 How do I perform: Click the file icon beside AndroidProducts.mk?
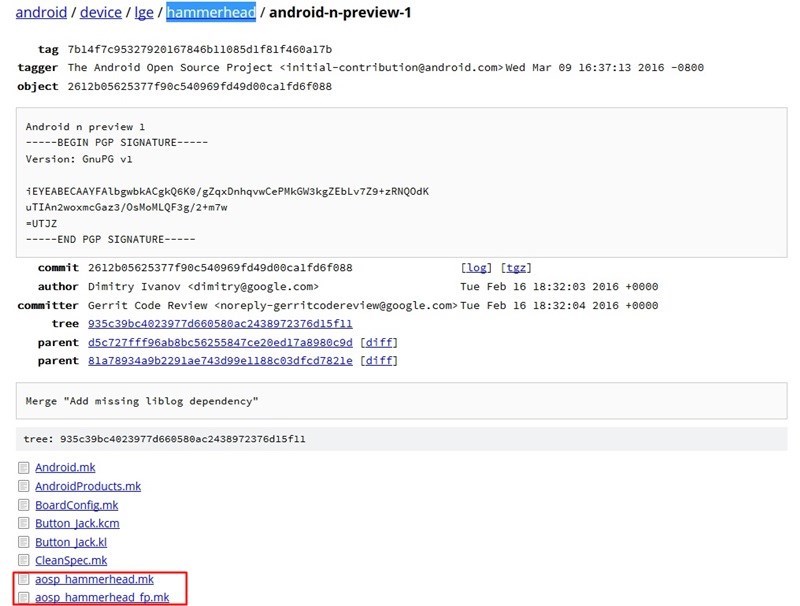(x=23, y=486)
